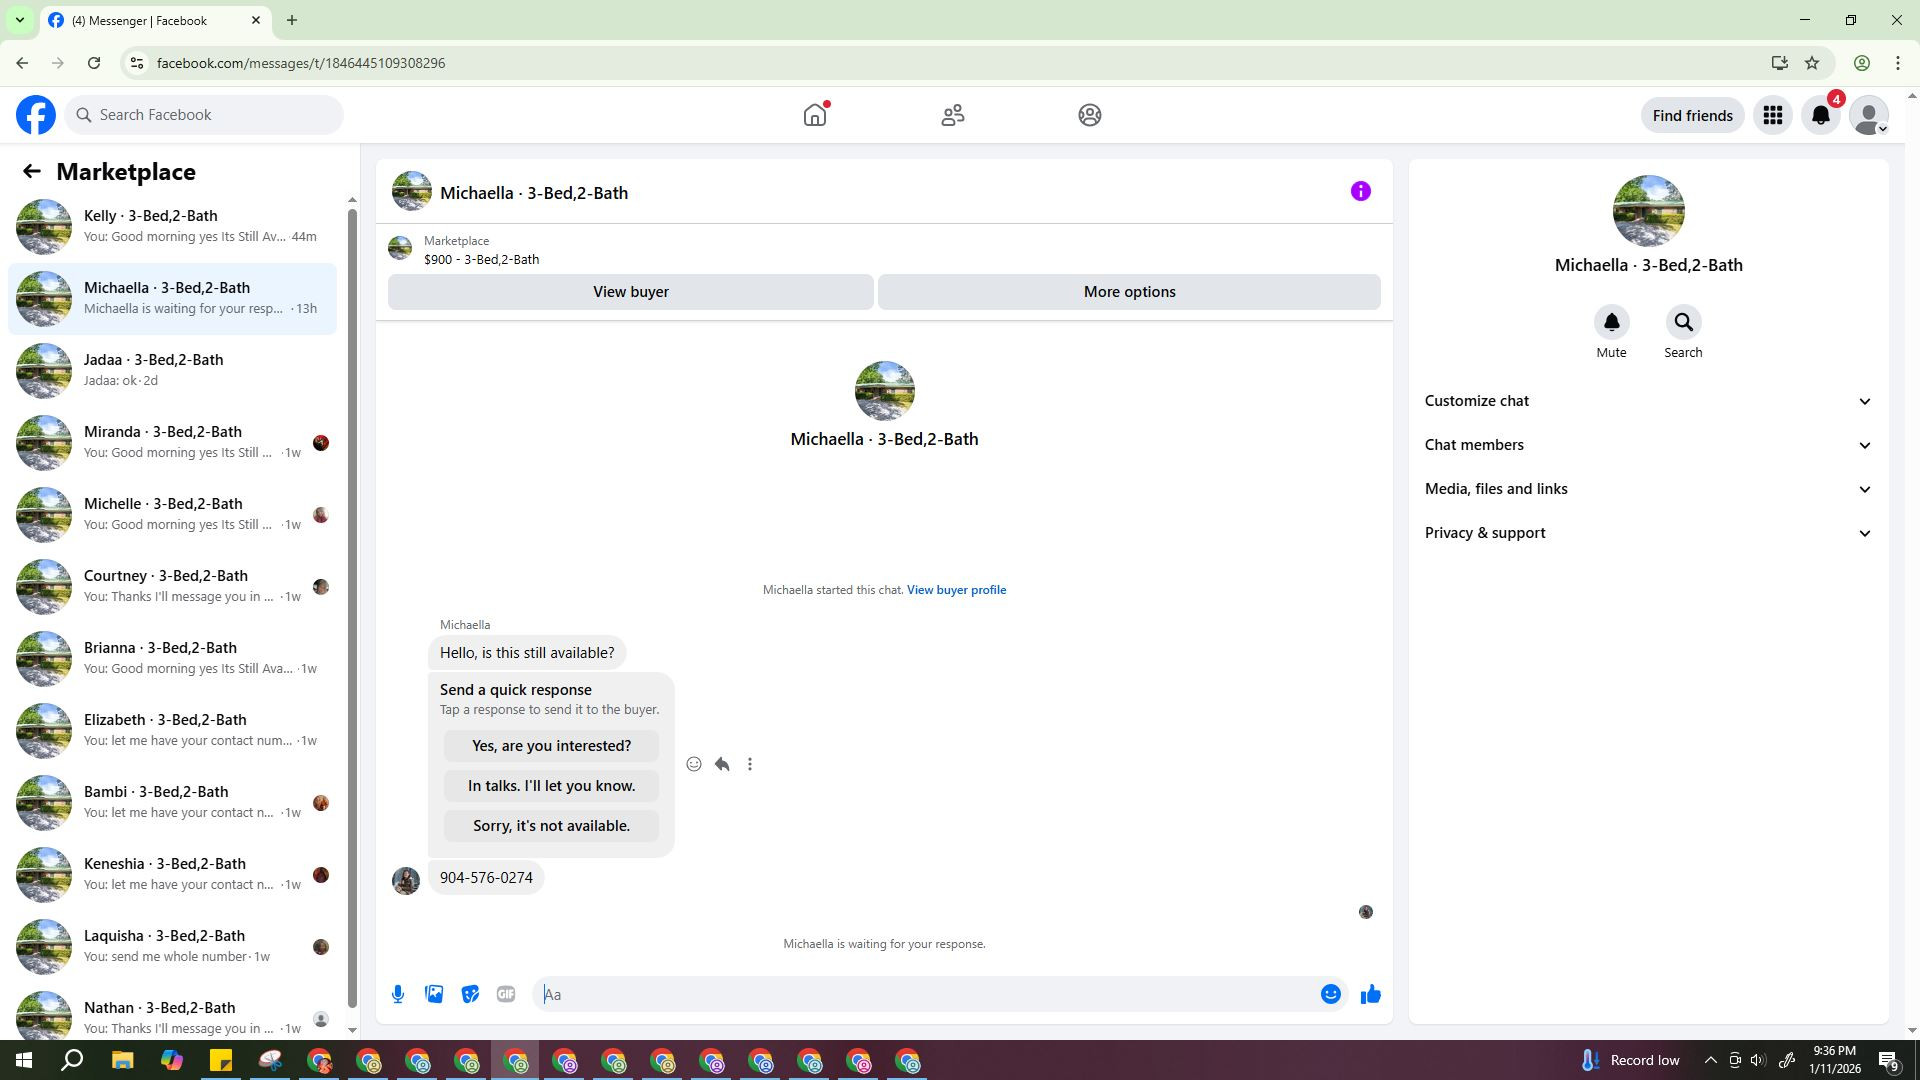Screen dimensions: 1920x1080
Task: Open the Michelle 3-Bed,2-Bath conversation
Action: pos(172,514)
